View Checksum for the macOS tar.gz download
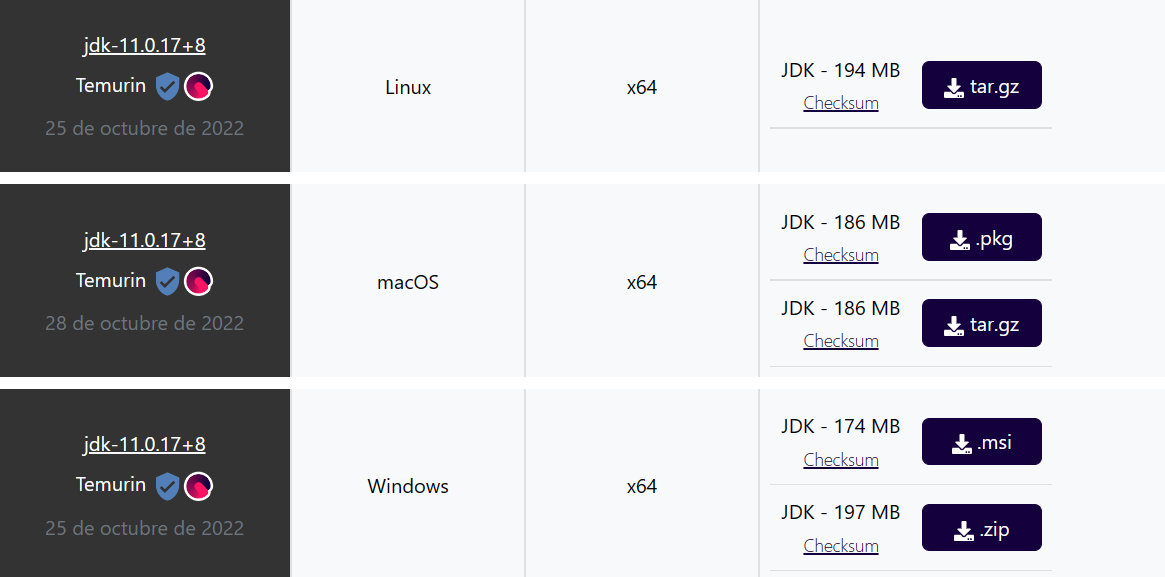Image resolution: width=1165 pixels, height=577 pixels. coord(841,341)
